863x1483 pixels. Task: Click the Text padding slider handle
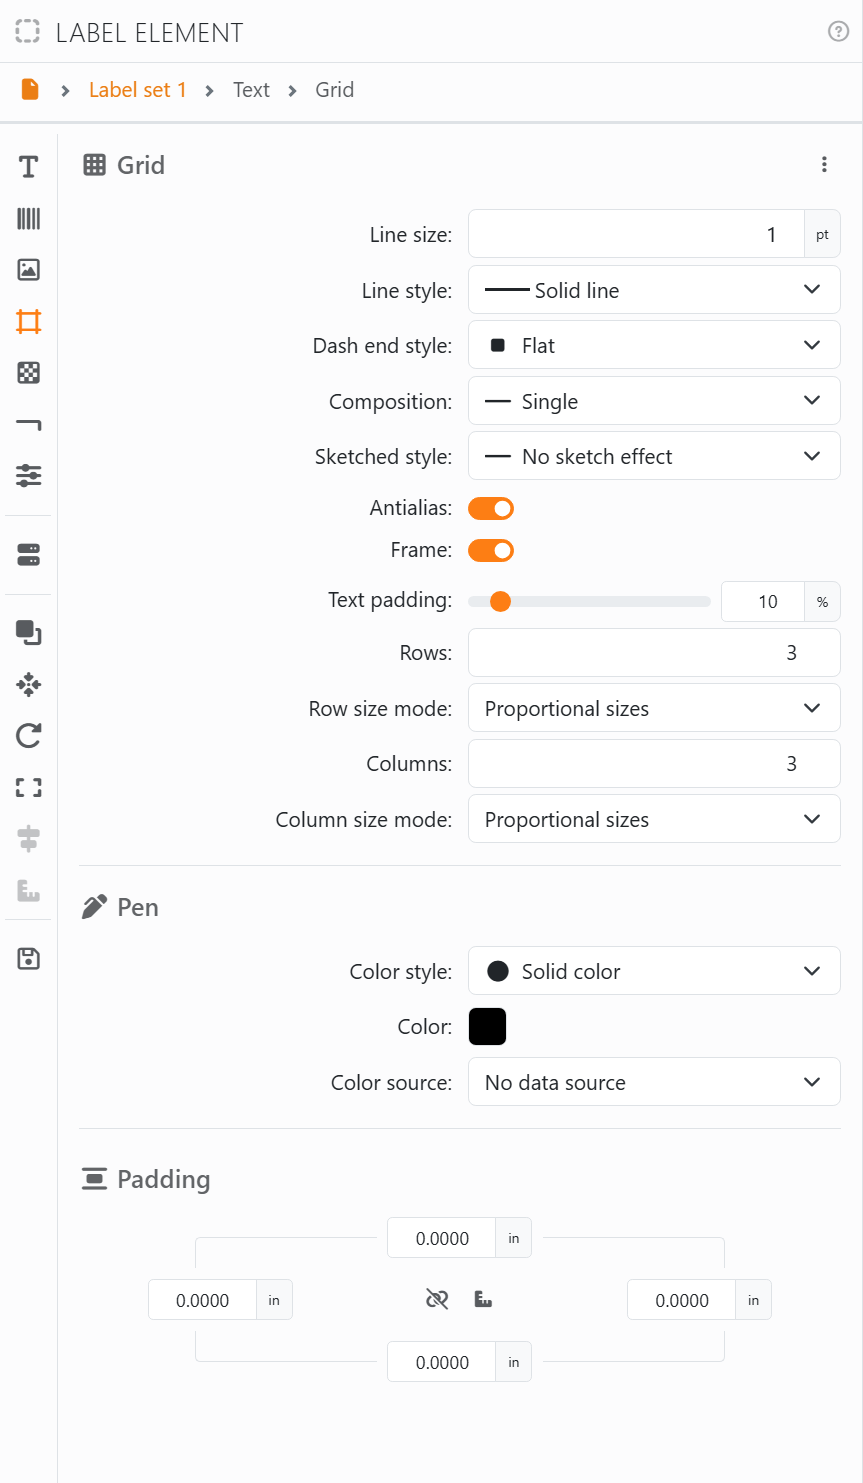501,601
